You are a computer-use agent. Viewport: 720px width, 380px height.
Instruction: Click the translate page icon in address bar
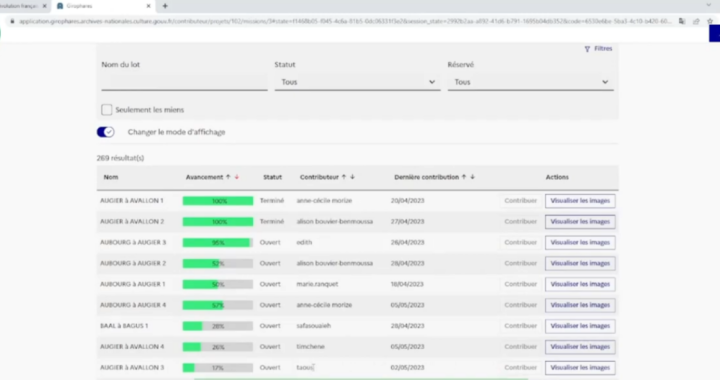pos(682,21)
